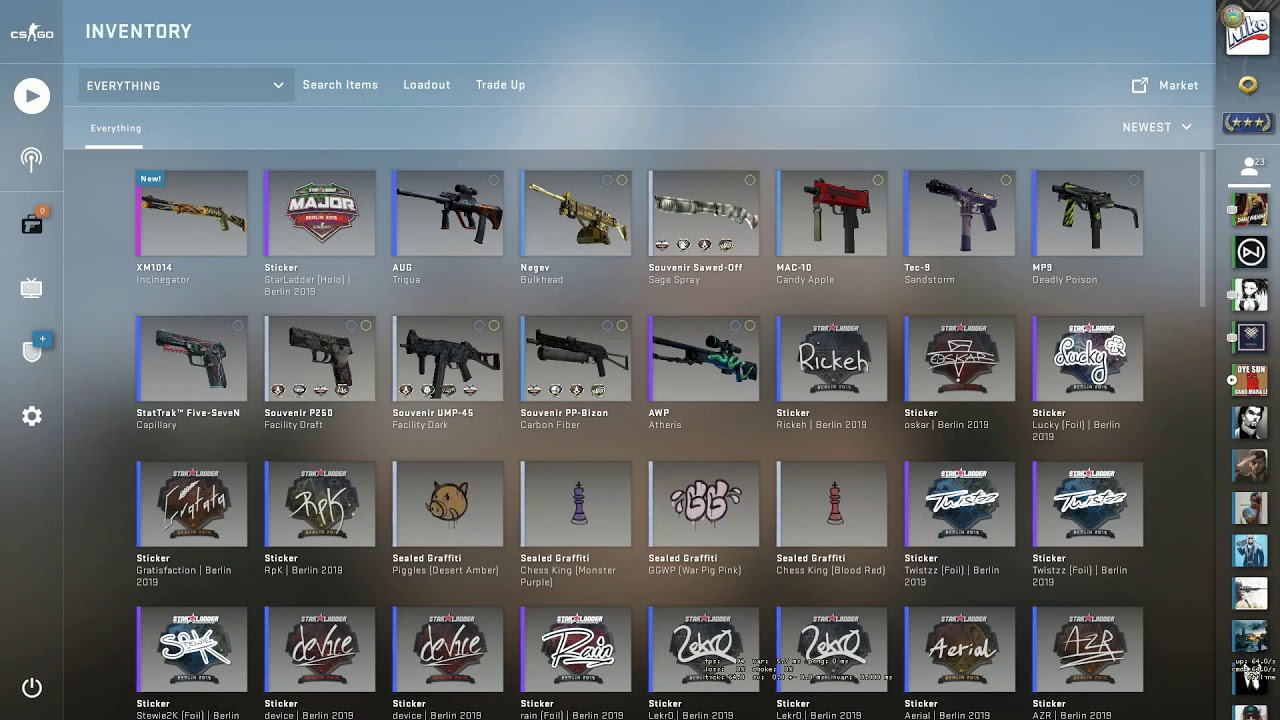Viewport: 1280px width, 720px height.
Task: Select Chess King Monster Purple graffiti
Action: point(576,504)
